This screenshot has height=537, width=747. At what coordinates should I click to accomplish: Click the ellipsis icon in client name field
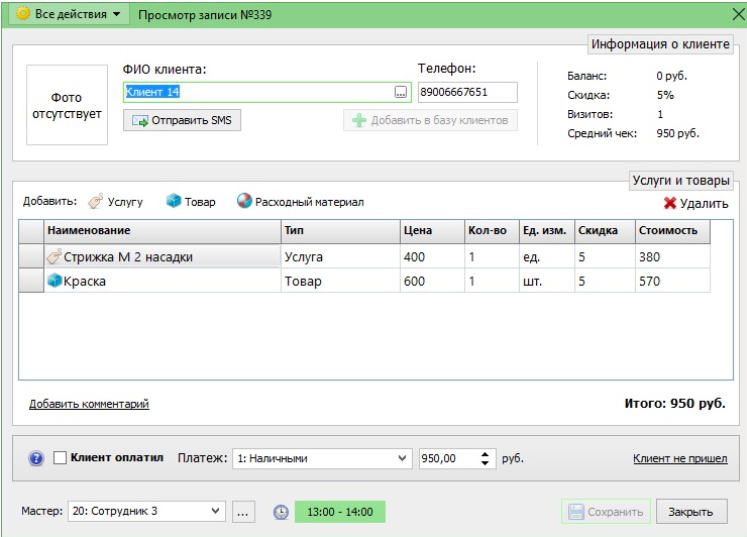pyautogui.click(x=401, y=92)
